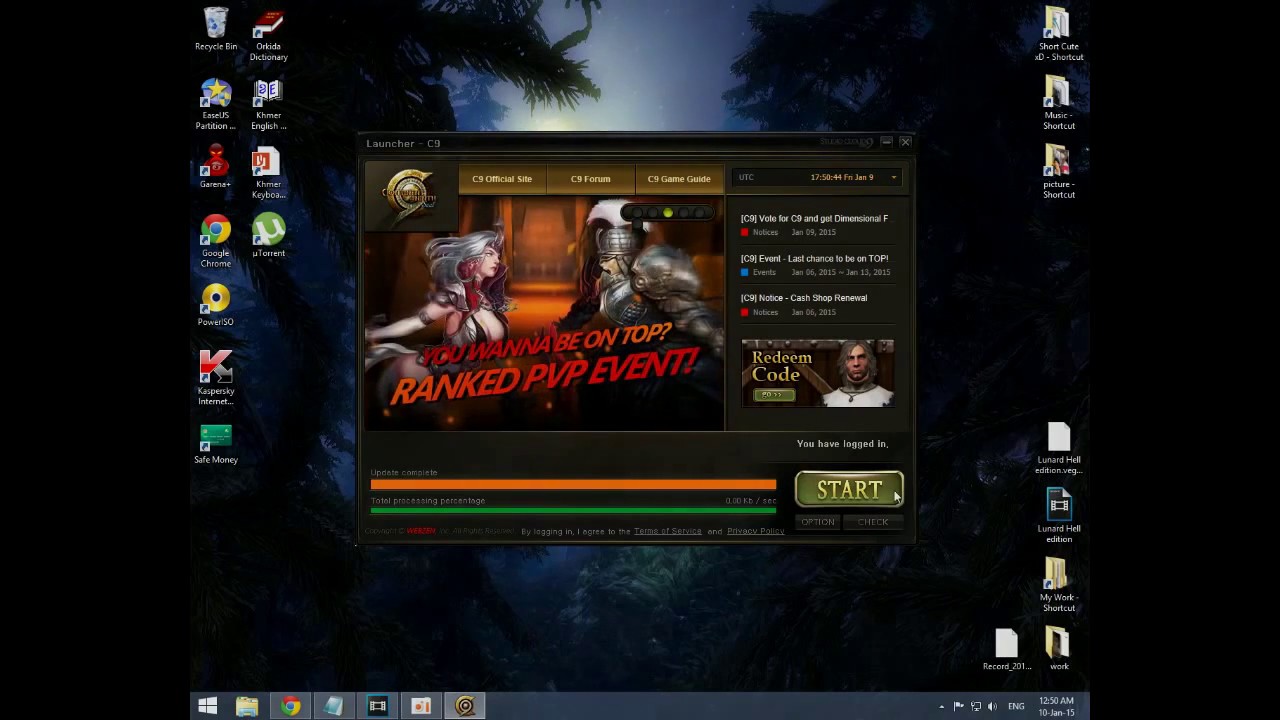Open the C9 Game Guide tab
Image resolution: width=1280 pixels, height=720 pixels.
(679, 179)
